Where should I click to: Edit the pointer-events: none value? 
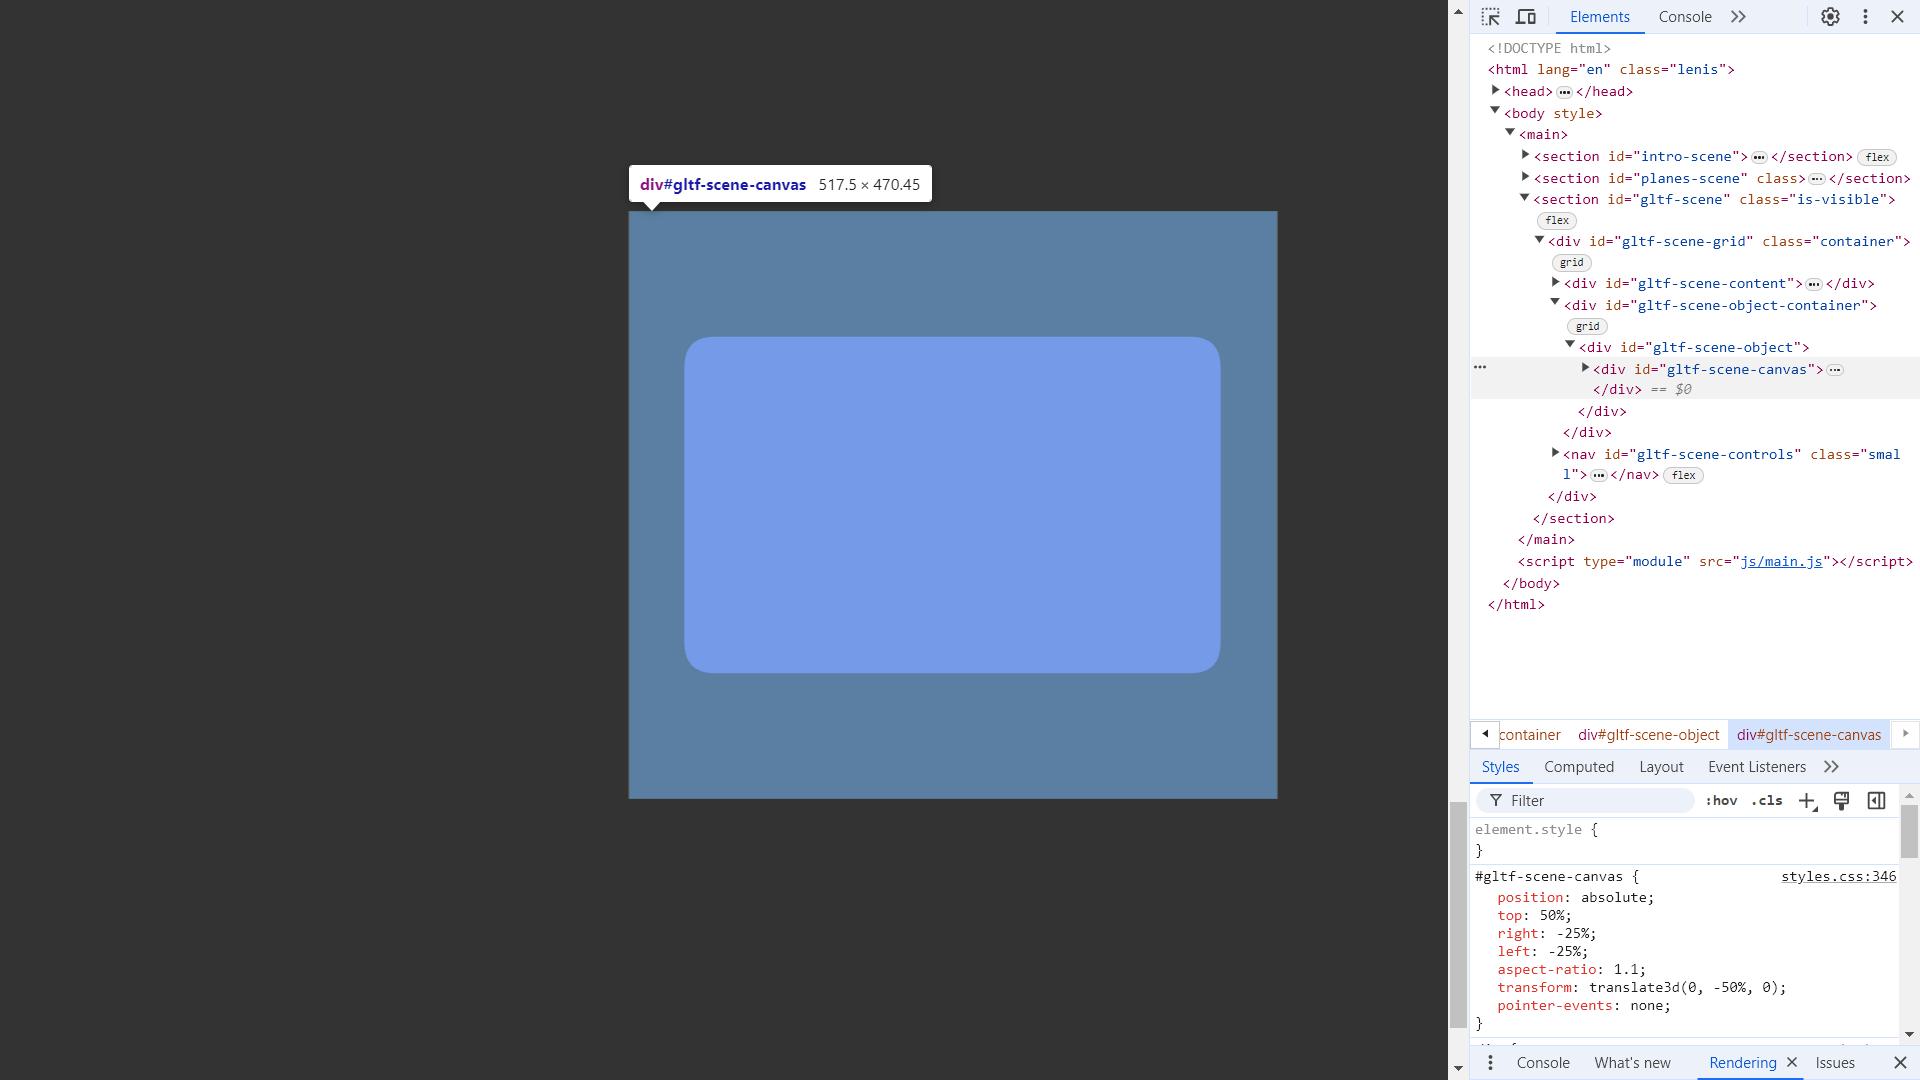pos(1646,1006)
